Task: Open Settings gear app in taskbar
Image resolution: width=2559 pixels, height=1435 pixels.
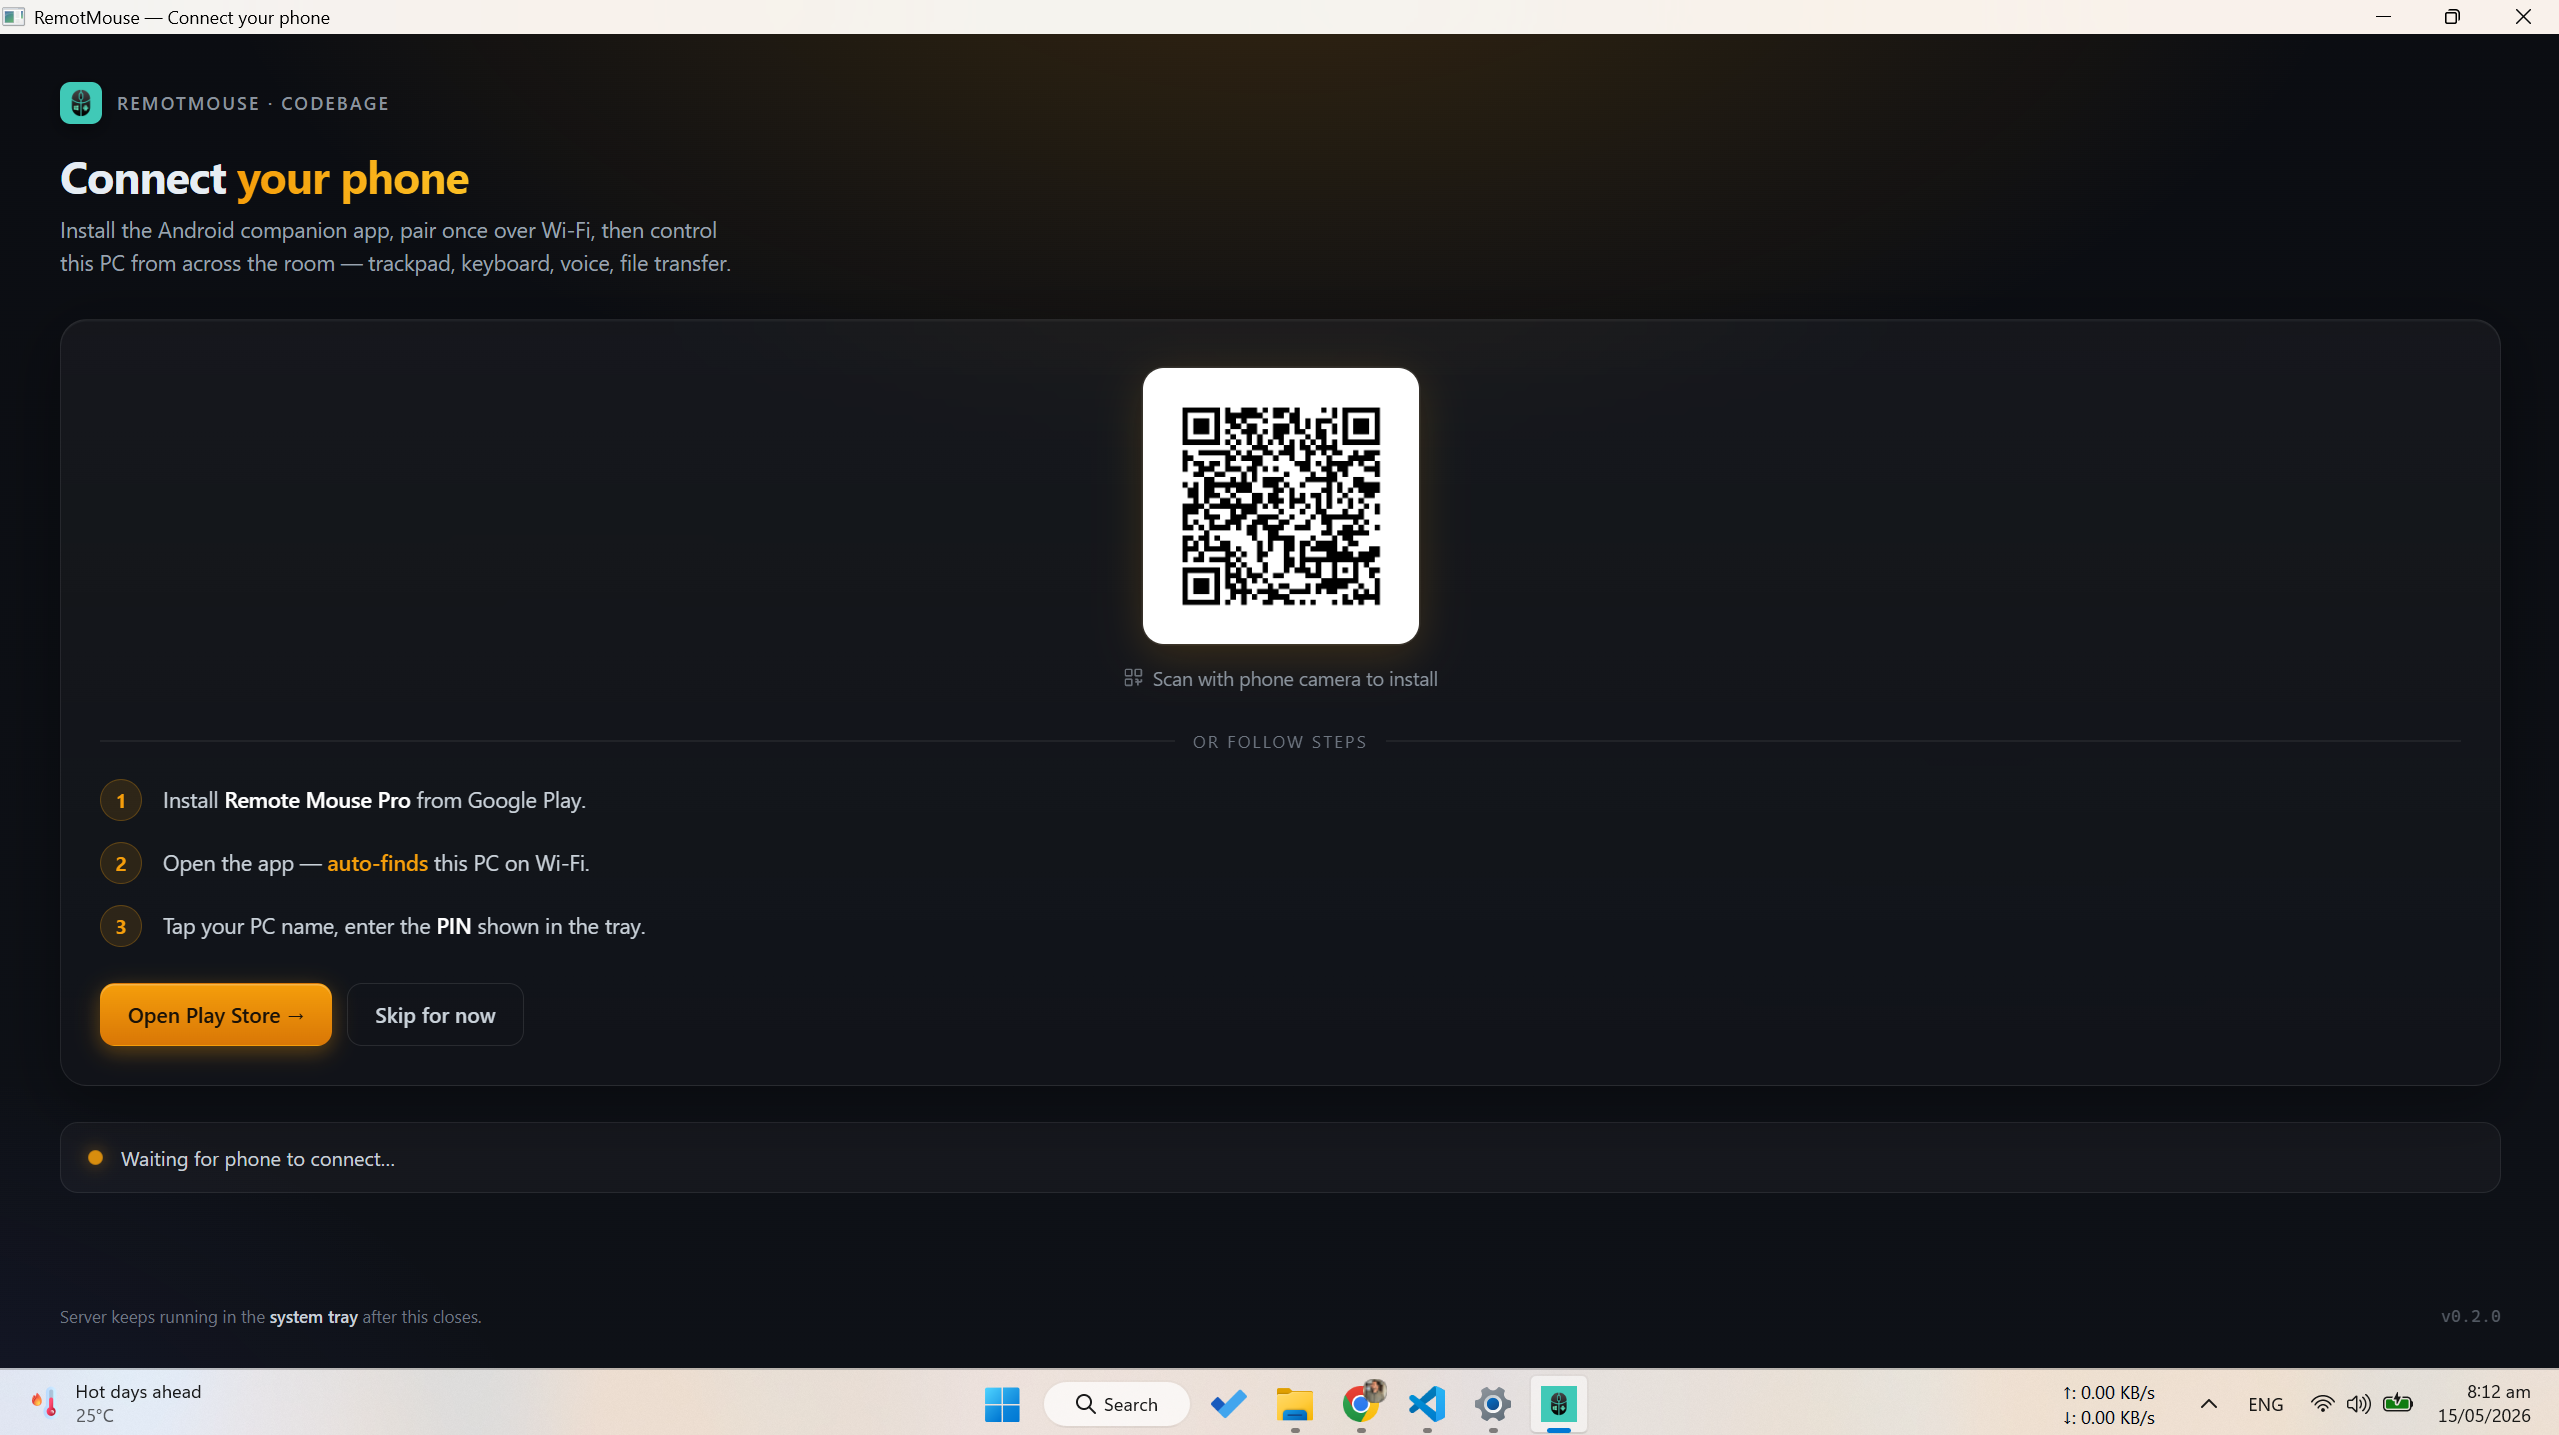Action: click(1493, 1404)
